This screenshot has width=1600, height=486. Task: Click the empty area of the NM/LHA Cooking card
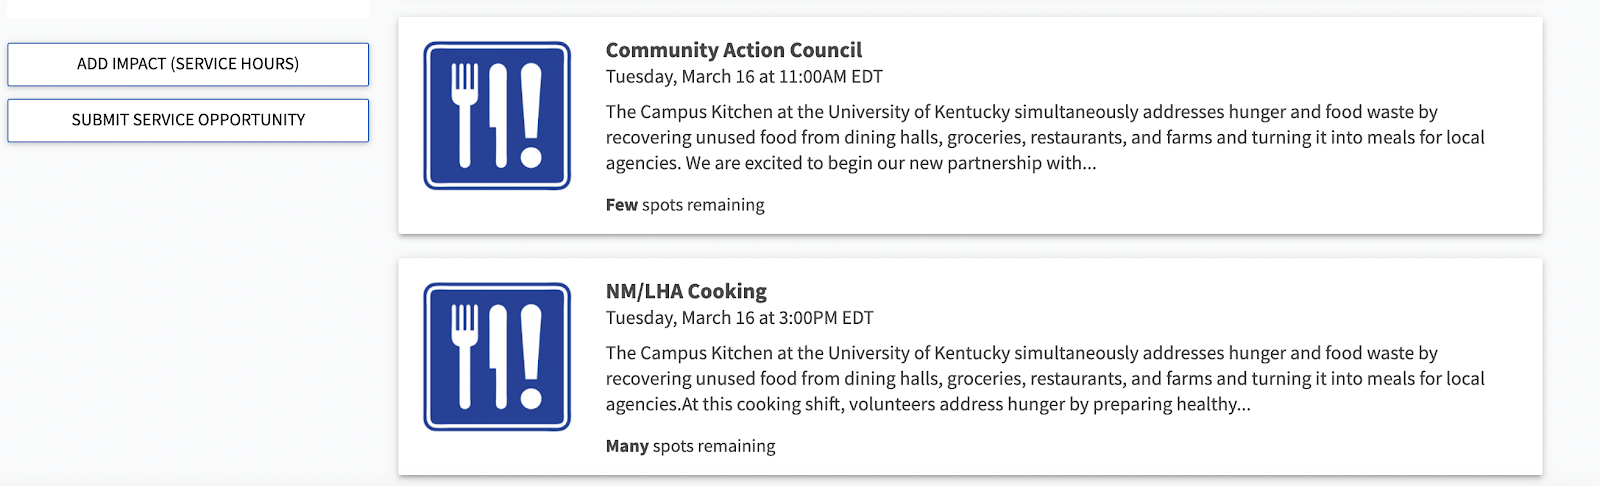(1200, 446)
